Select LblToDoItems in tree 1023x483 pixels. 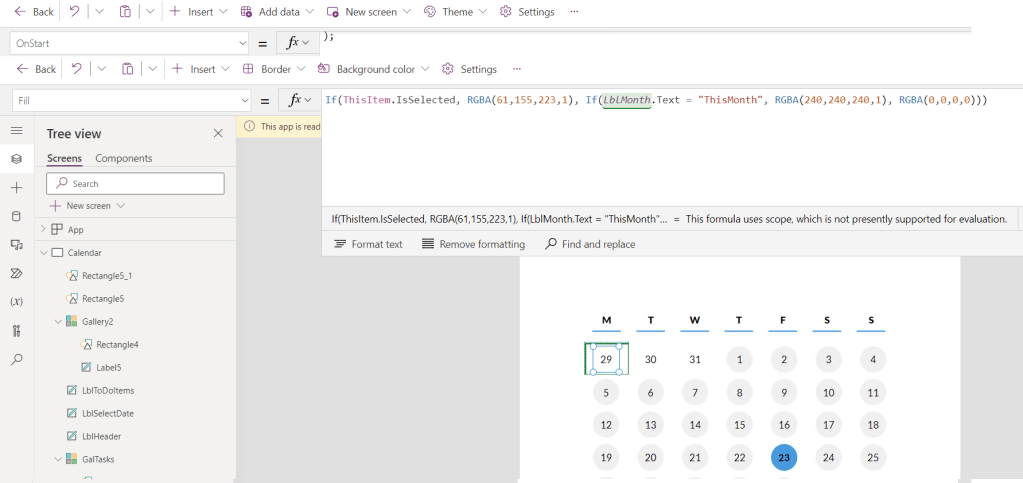tap(108, 390)
